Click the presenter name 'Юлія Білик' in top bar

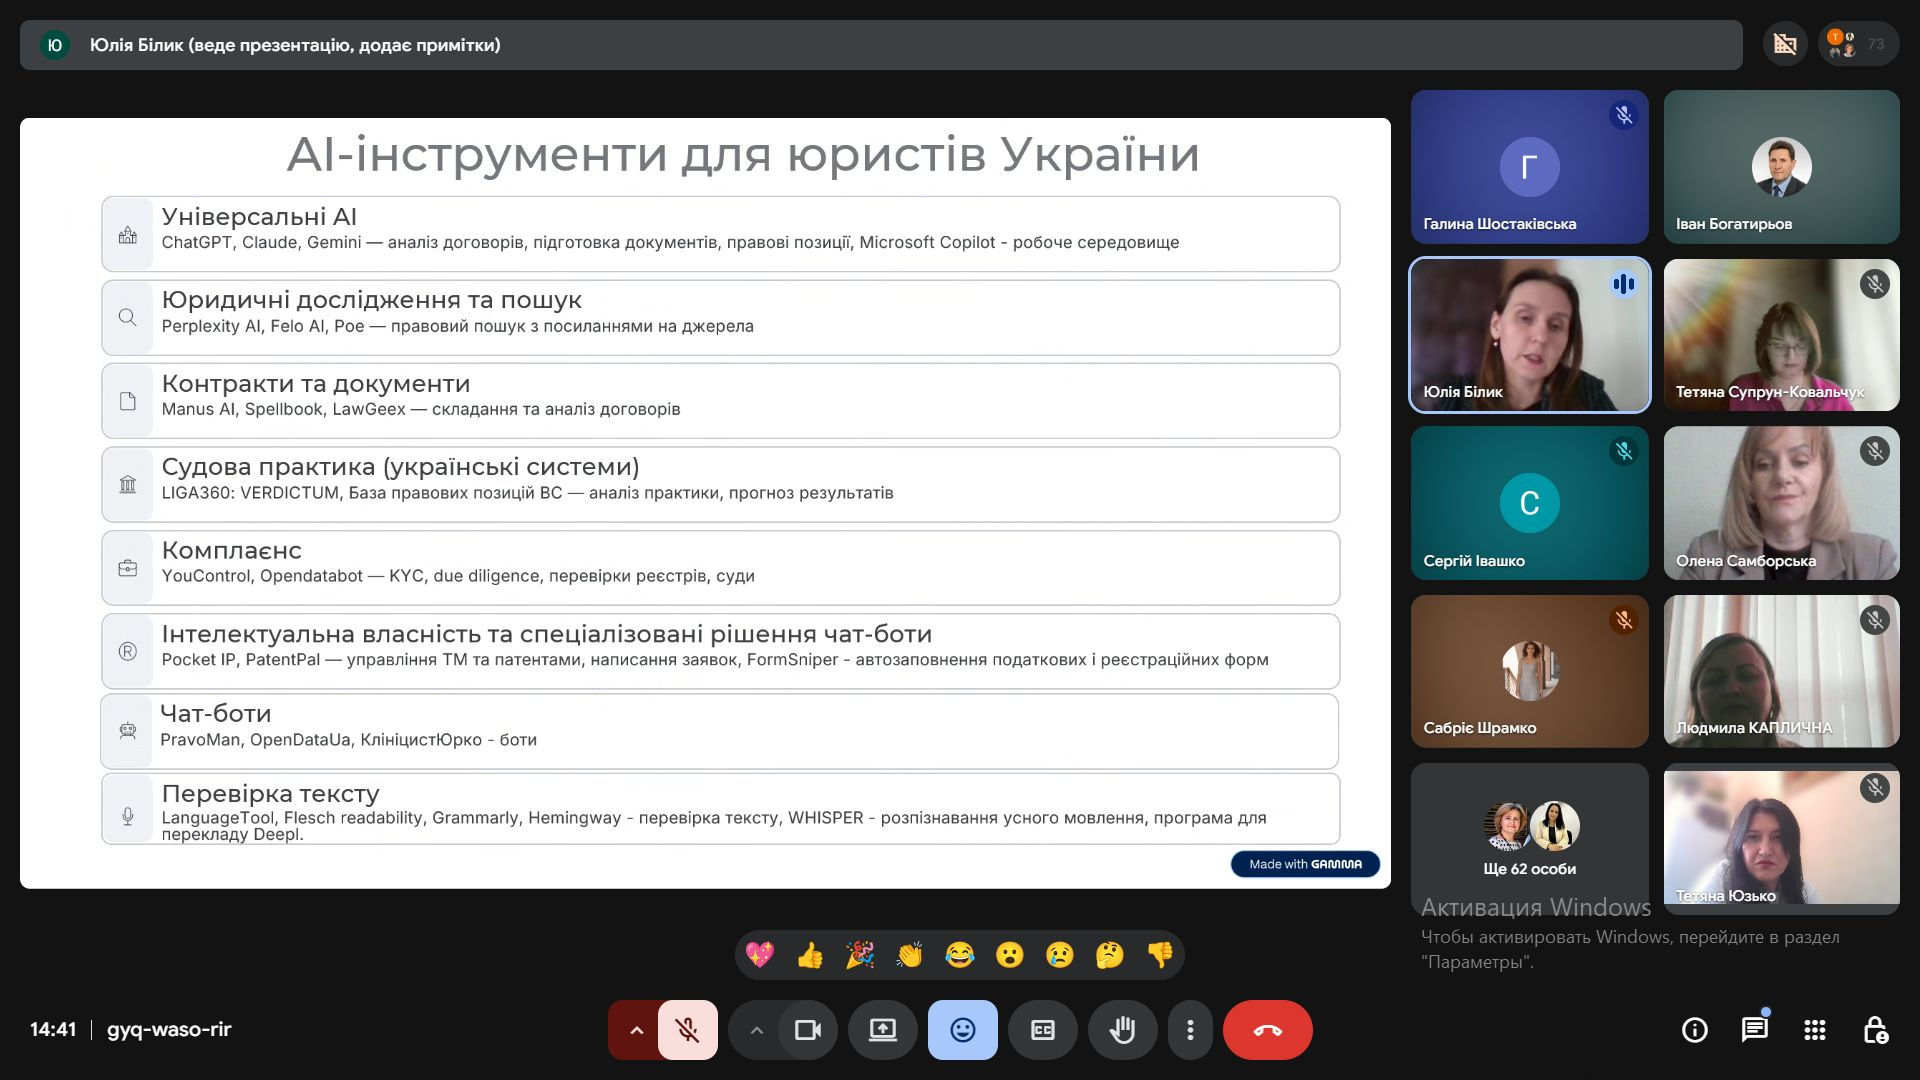point(136,45)
